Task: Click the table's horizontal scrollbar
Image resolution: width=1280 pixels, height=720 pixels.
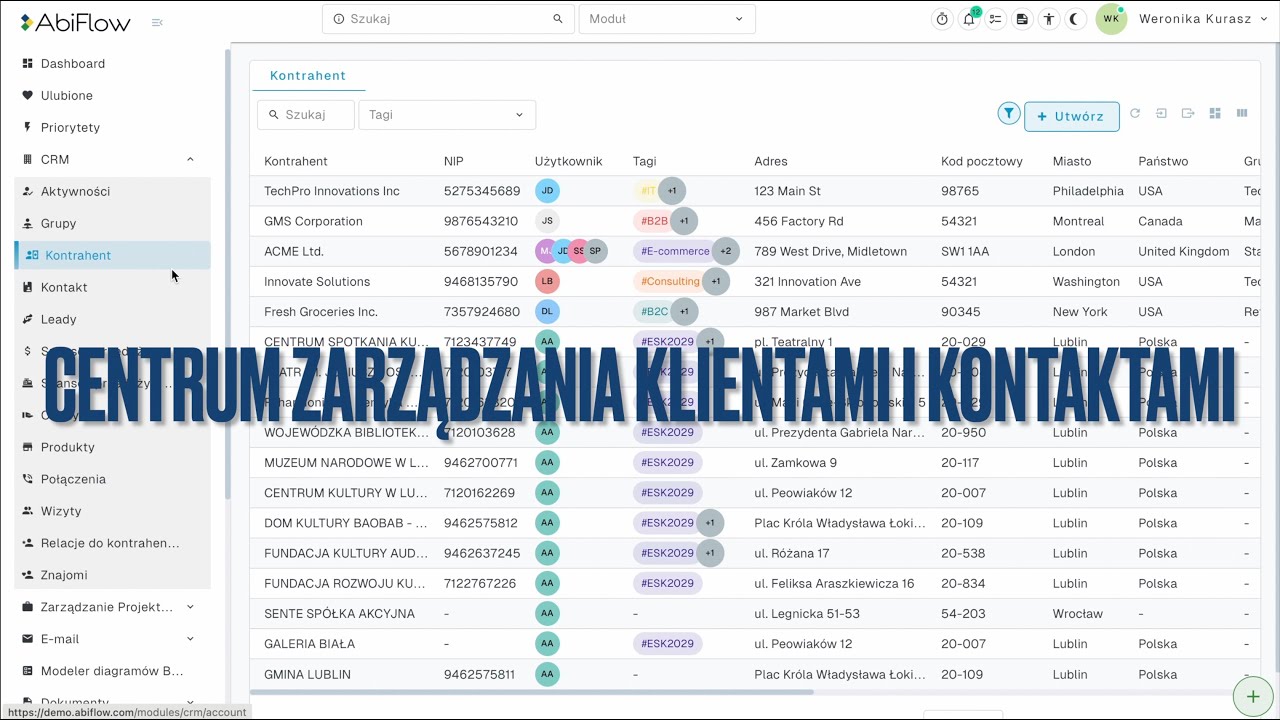Action: coord(532,691)
